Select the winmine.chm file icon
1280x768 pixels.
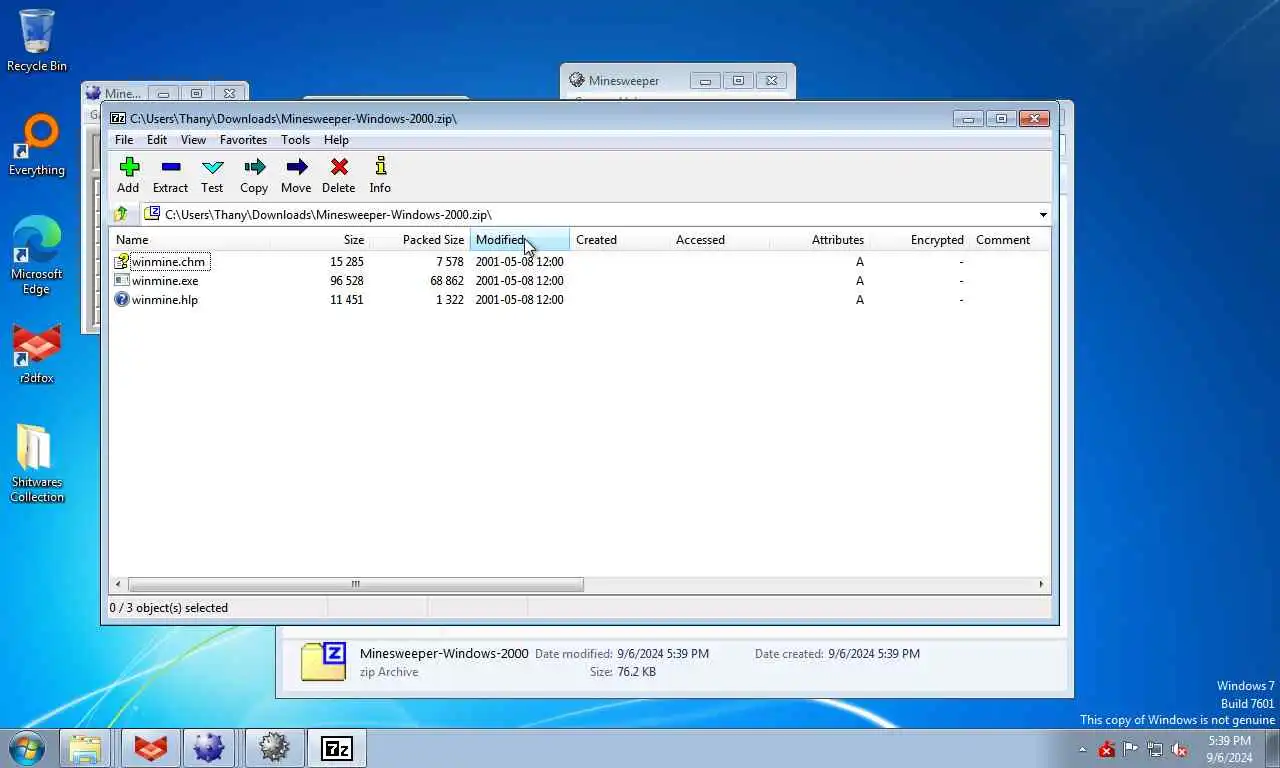tap(122, 261)
